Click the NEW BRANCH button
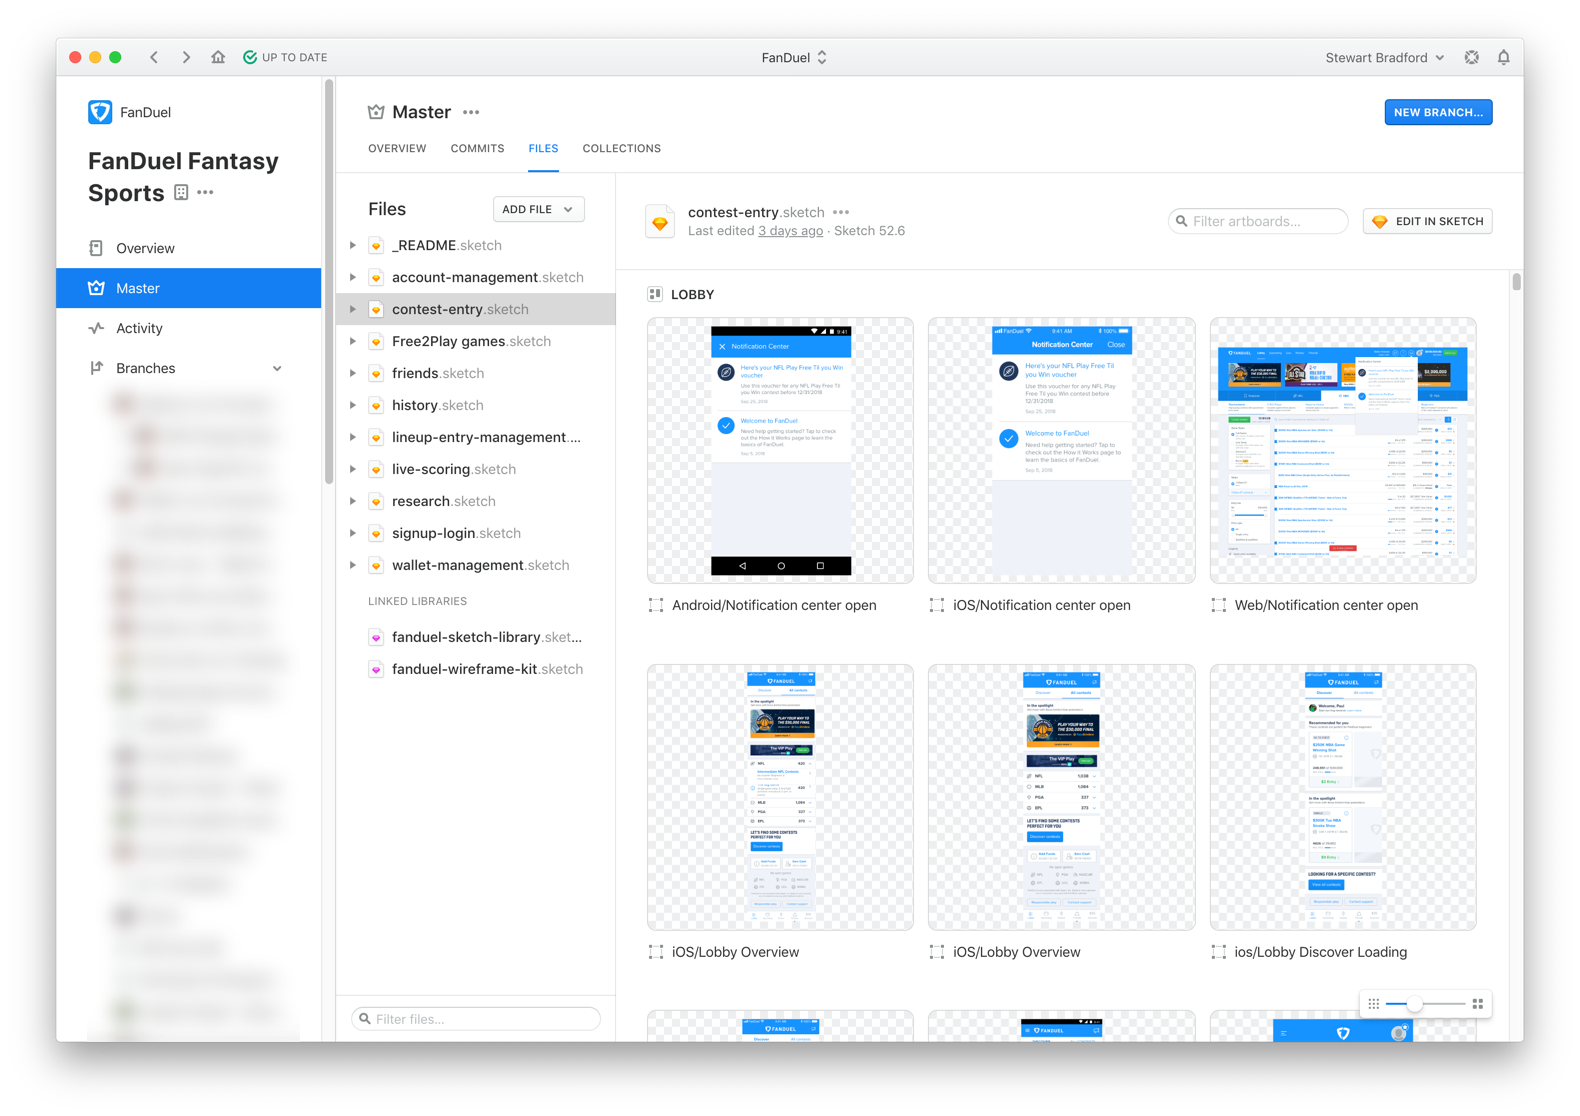 (1438, 112)
